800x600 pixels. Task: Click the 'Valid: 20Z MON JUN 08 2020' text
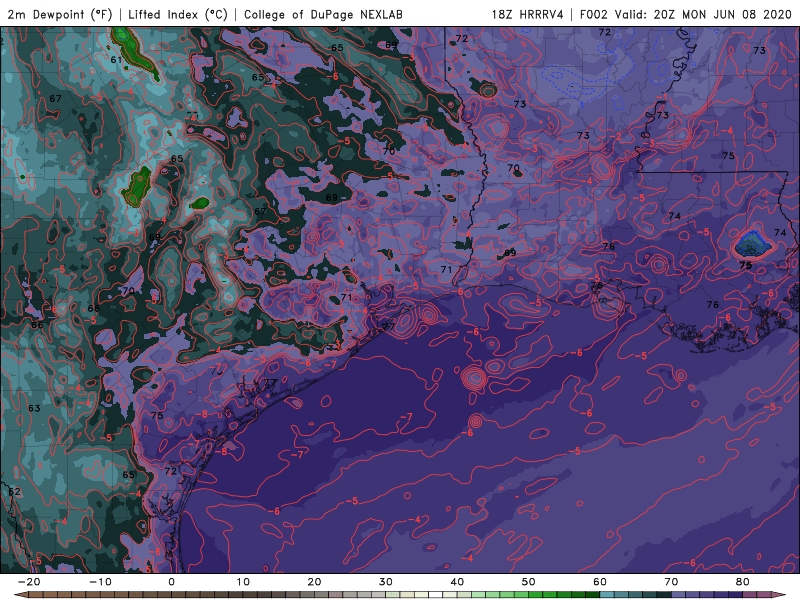point(704,14)
